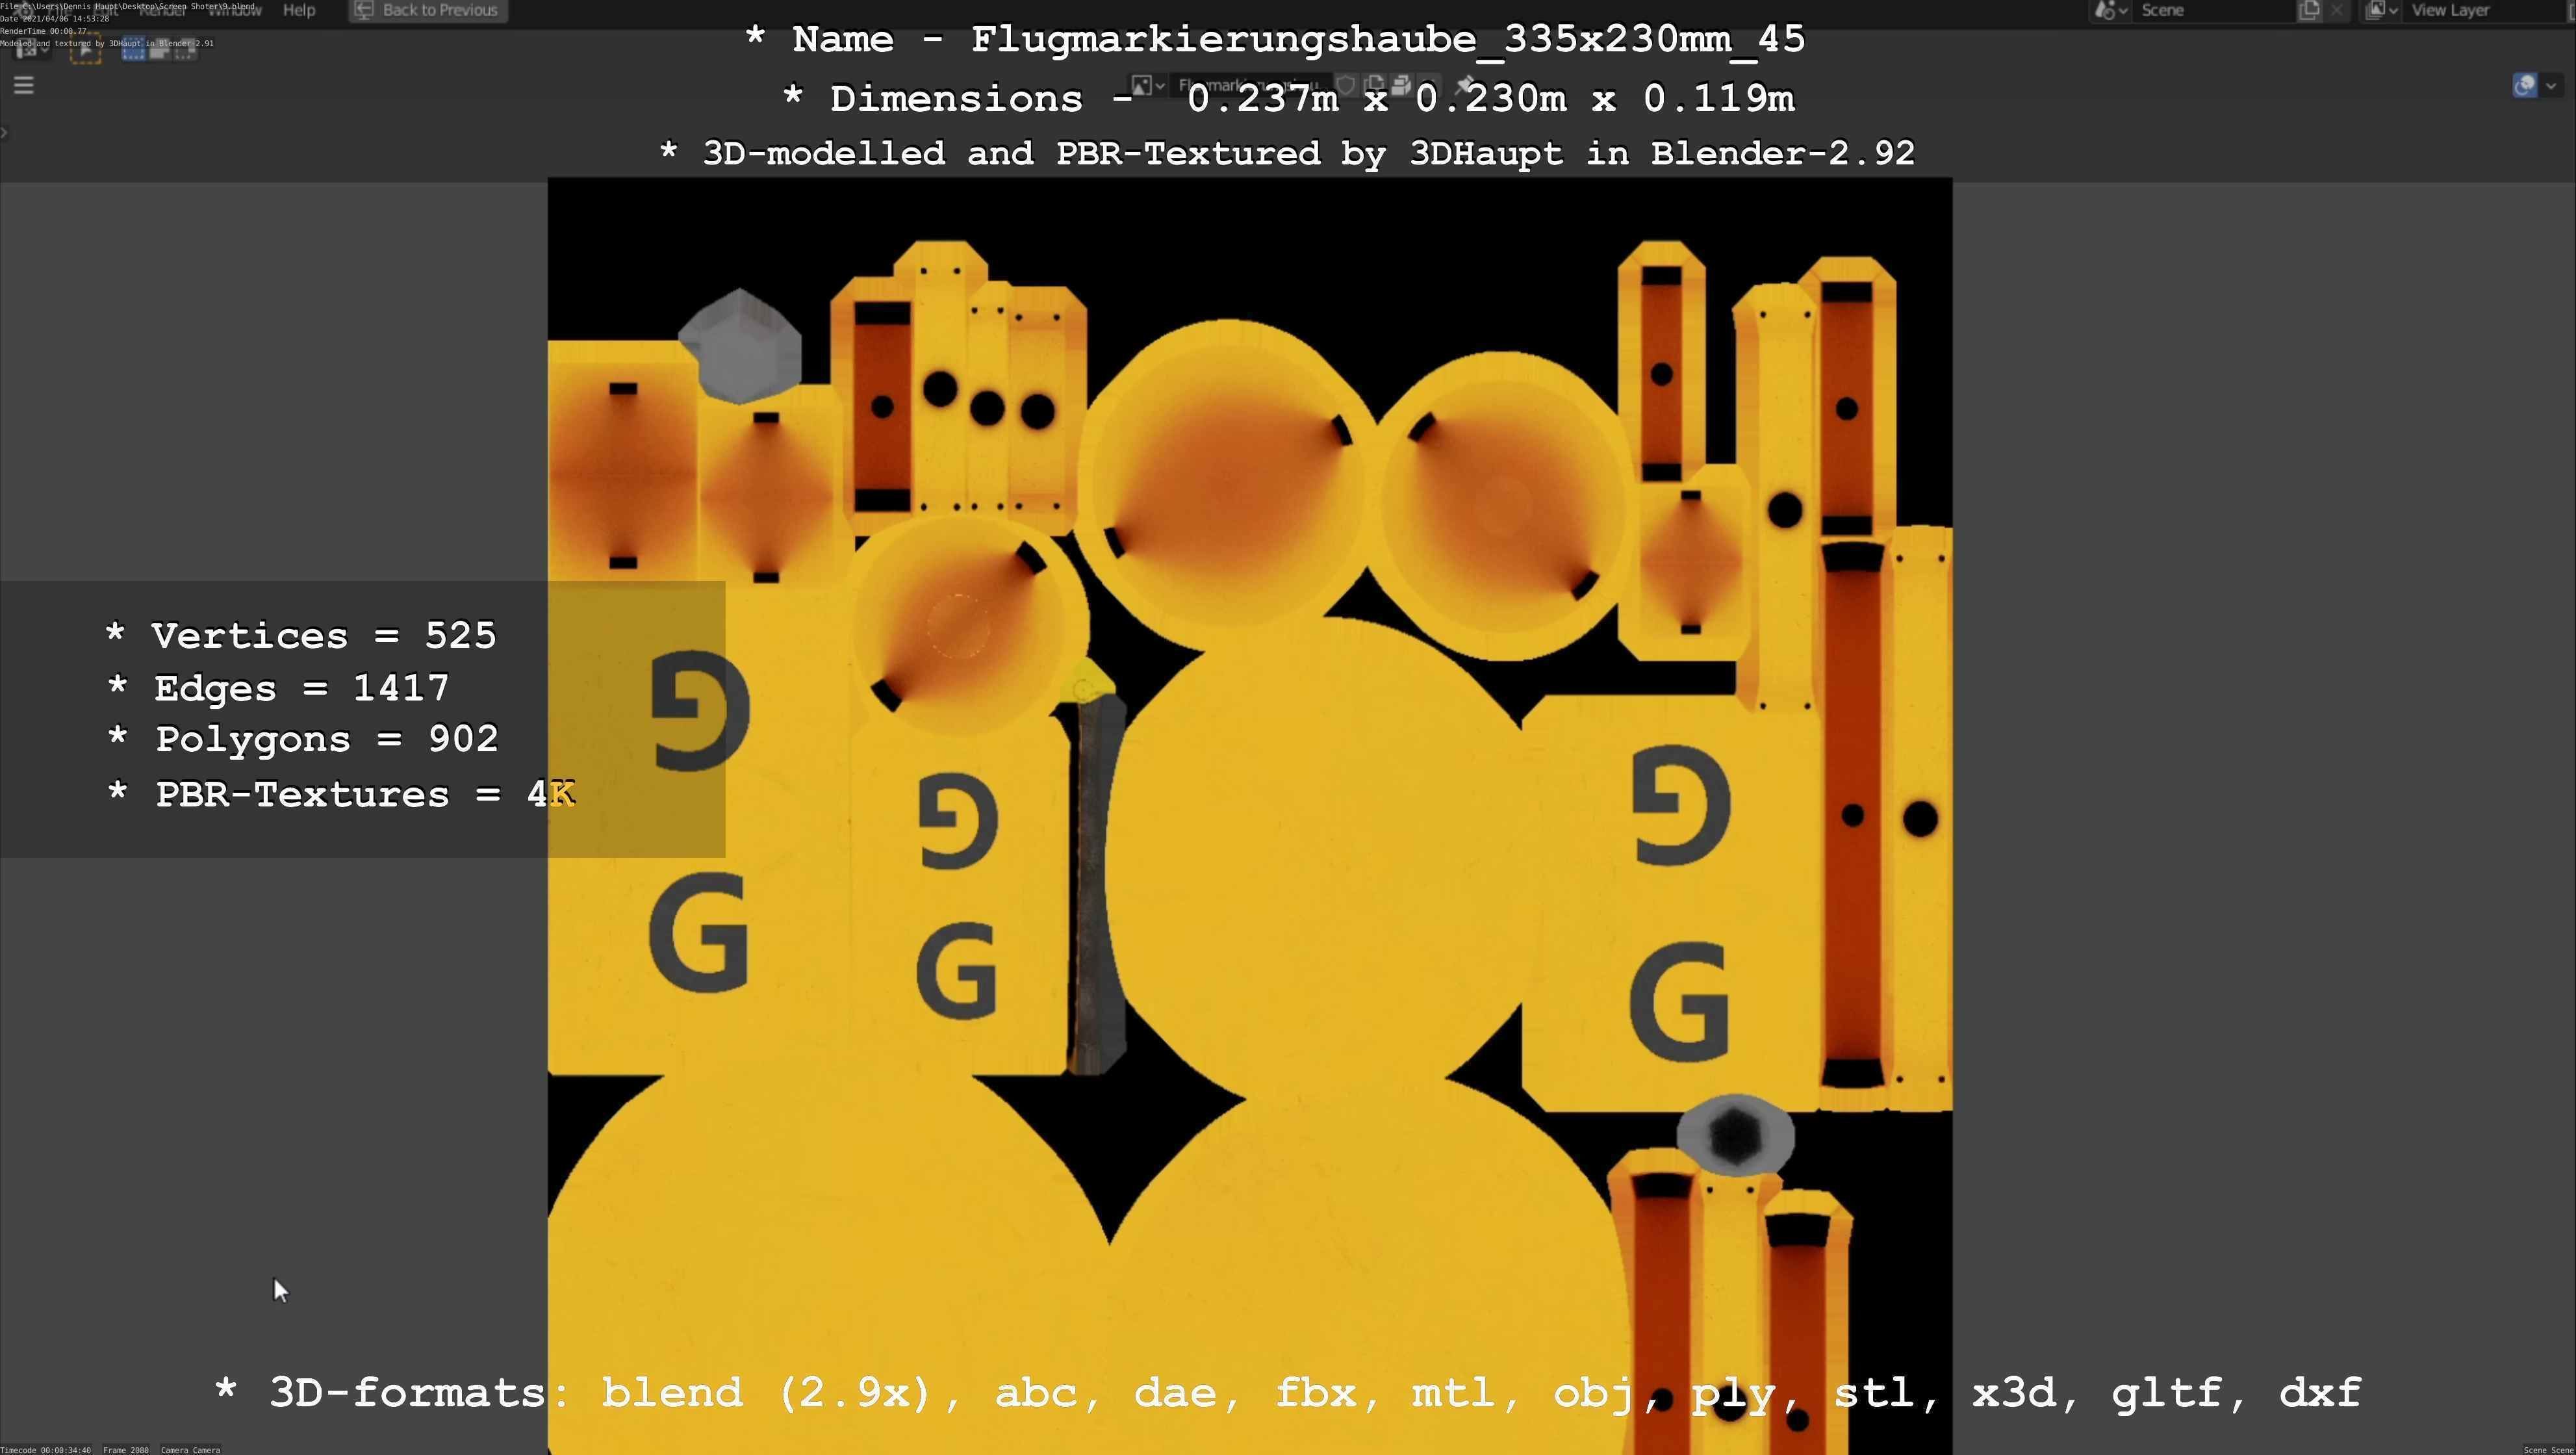
Task: Click the new scene icon beside Scene
Action: 2309,10
